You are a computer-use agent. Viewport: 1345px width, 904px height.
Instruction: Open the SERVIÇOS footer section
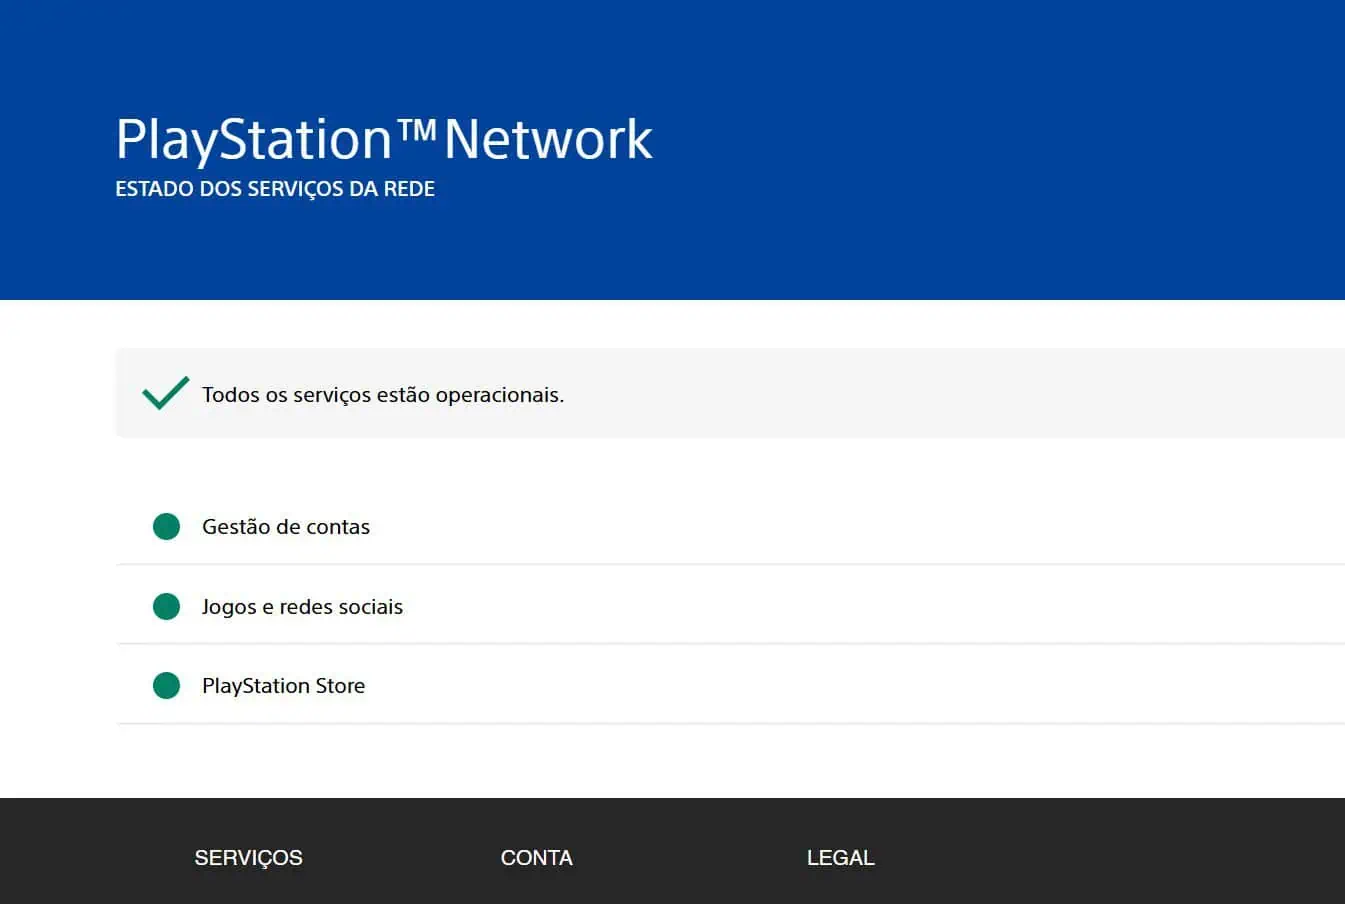pos(248,858)
